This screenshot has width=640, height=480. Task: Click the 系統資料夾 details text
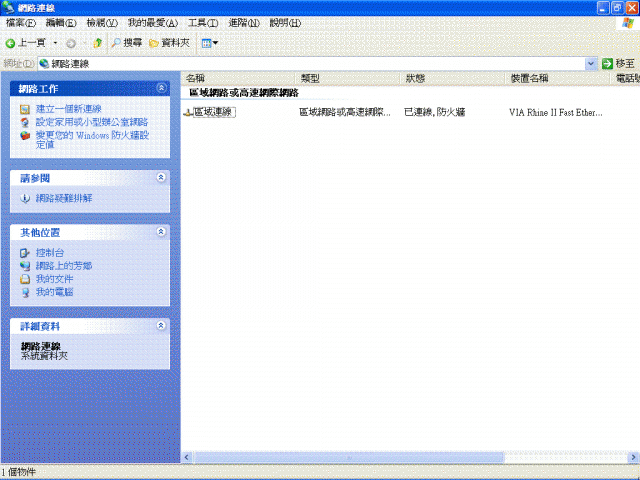(x=44, y=356)
